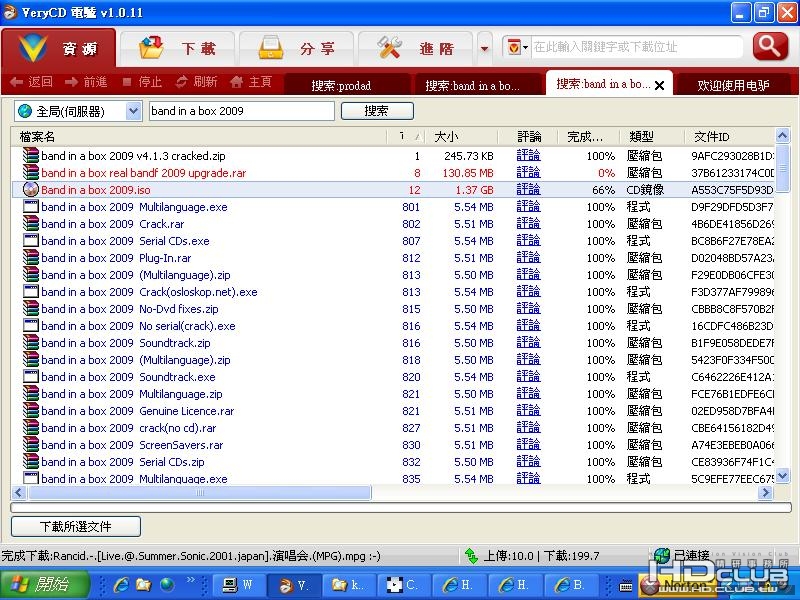Click the program icon for first Multilanguage.exe row
The image size is (800, 600).
coord(31,207)
